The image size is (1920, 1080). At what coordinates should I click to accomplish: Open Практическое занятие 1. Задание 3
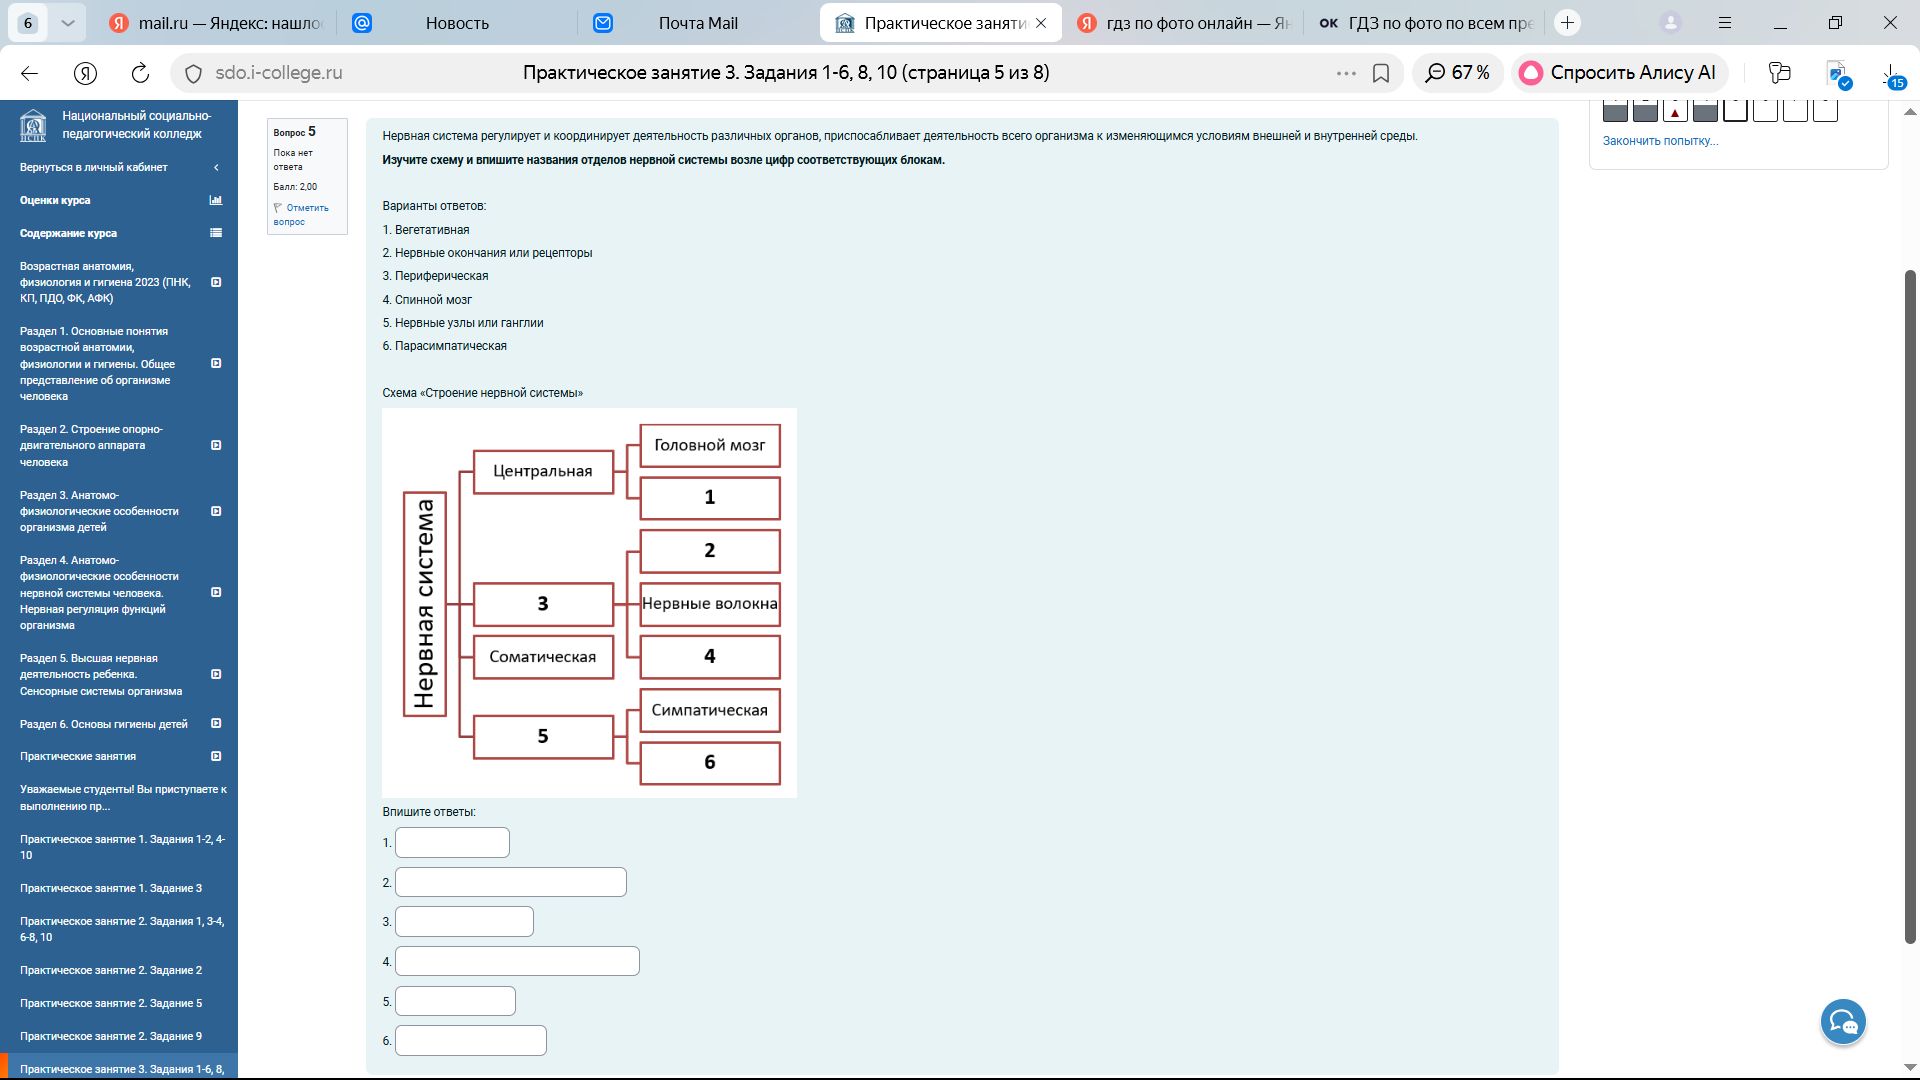coord(111,888)
